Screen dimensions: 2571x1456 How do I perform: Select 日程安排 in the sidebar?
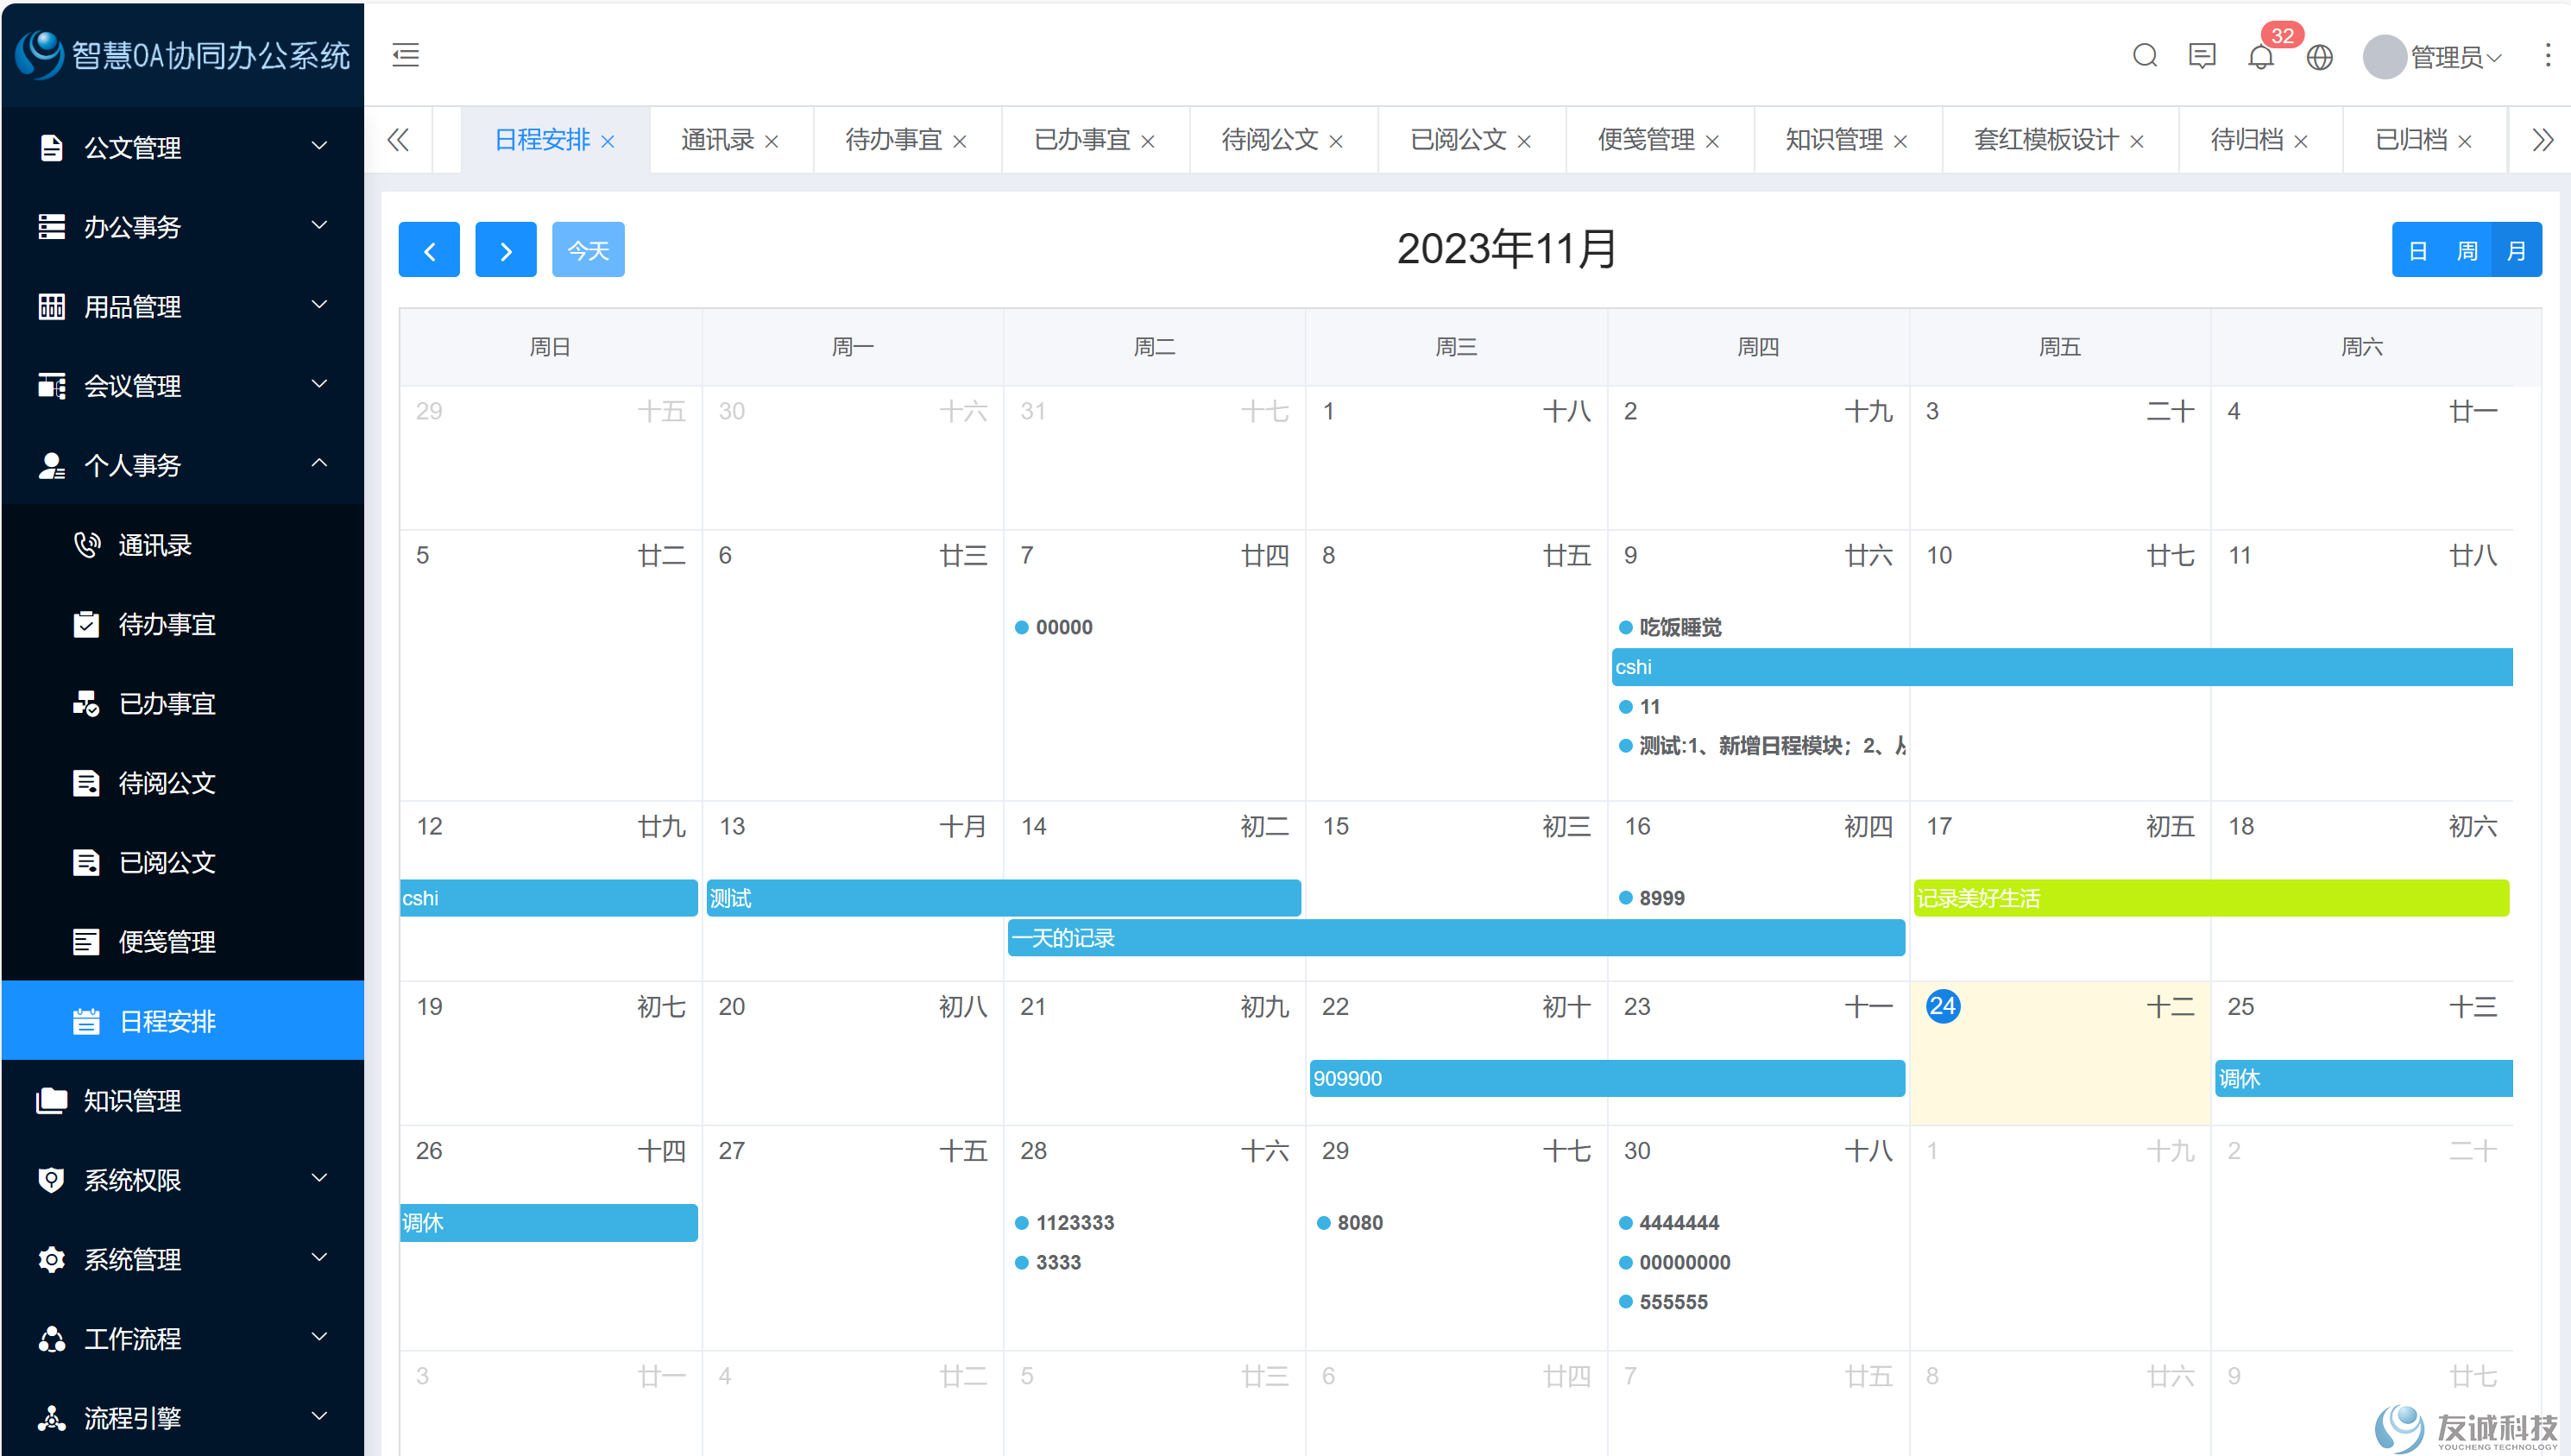[x=183, y=1021]
